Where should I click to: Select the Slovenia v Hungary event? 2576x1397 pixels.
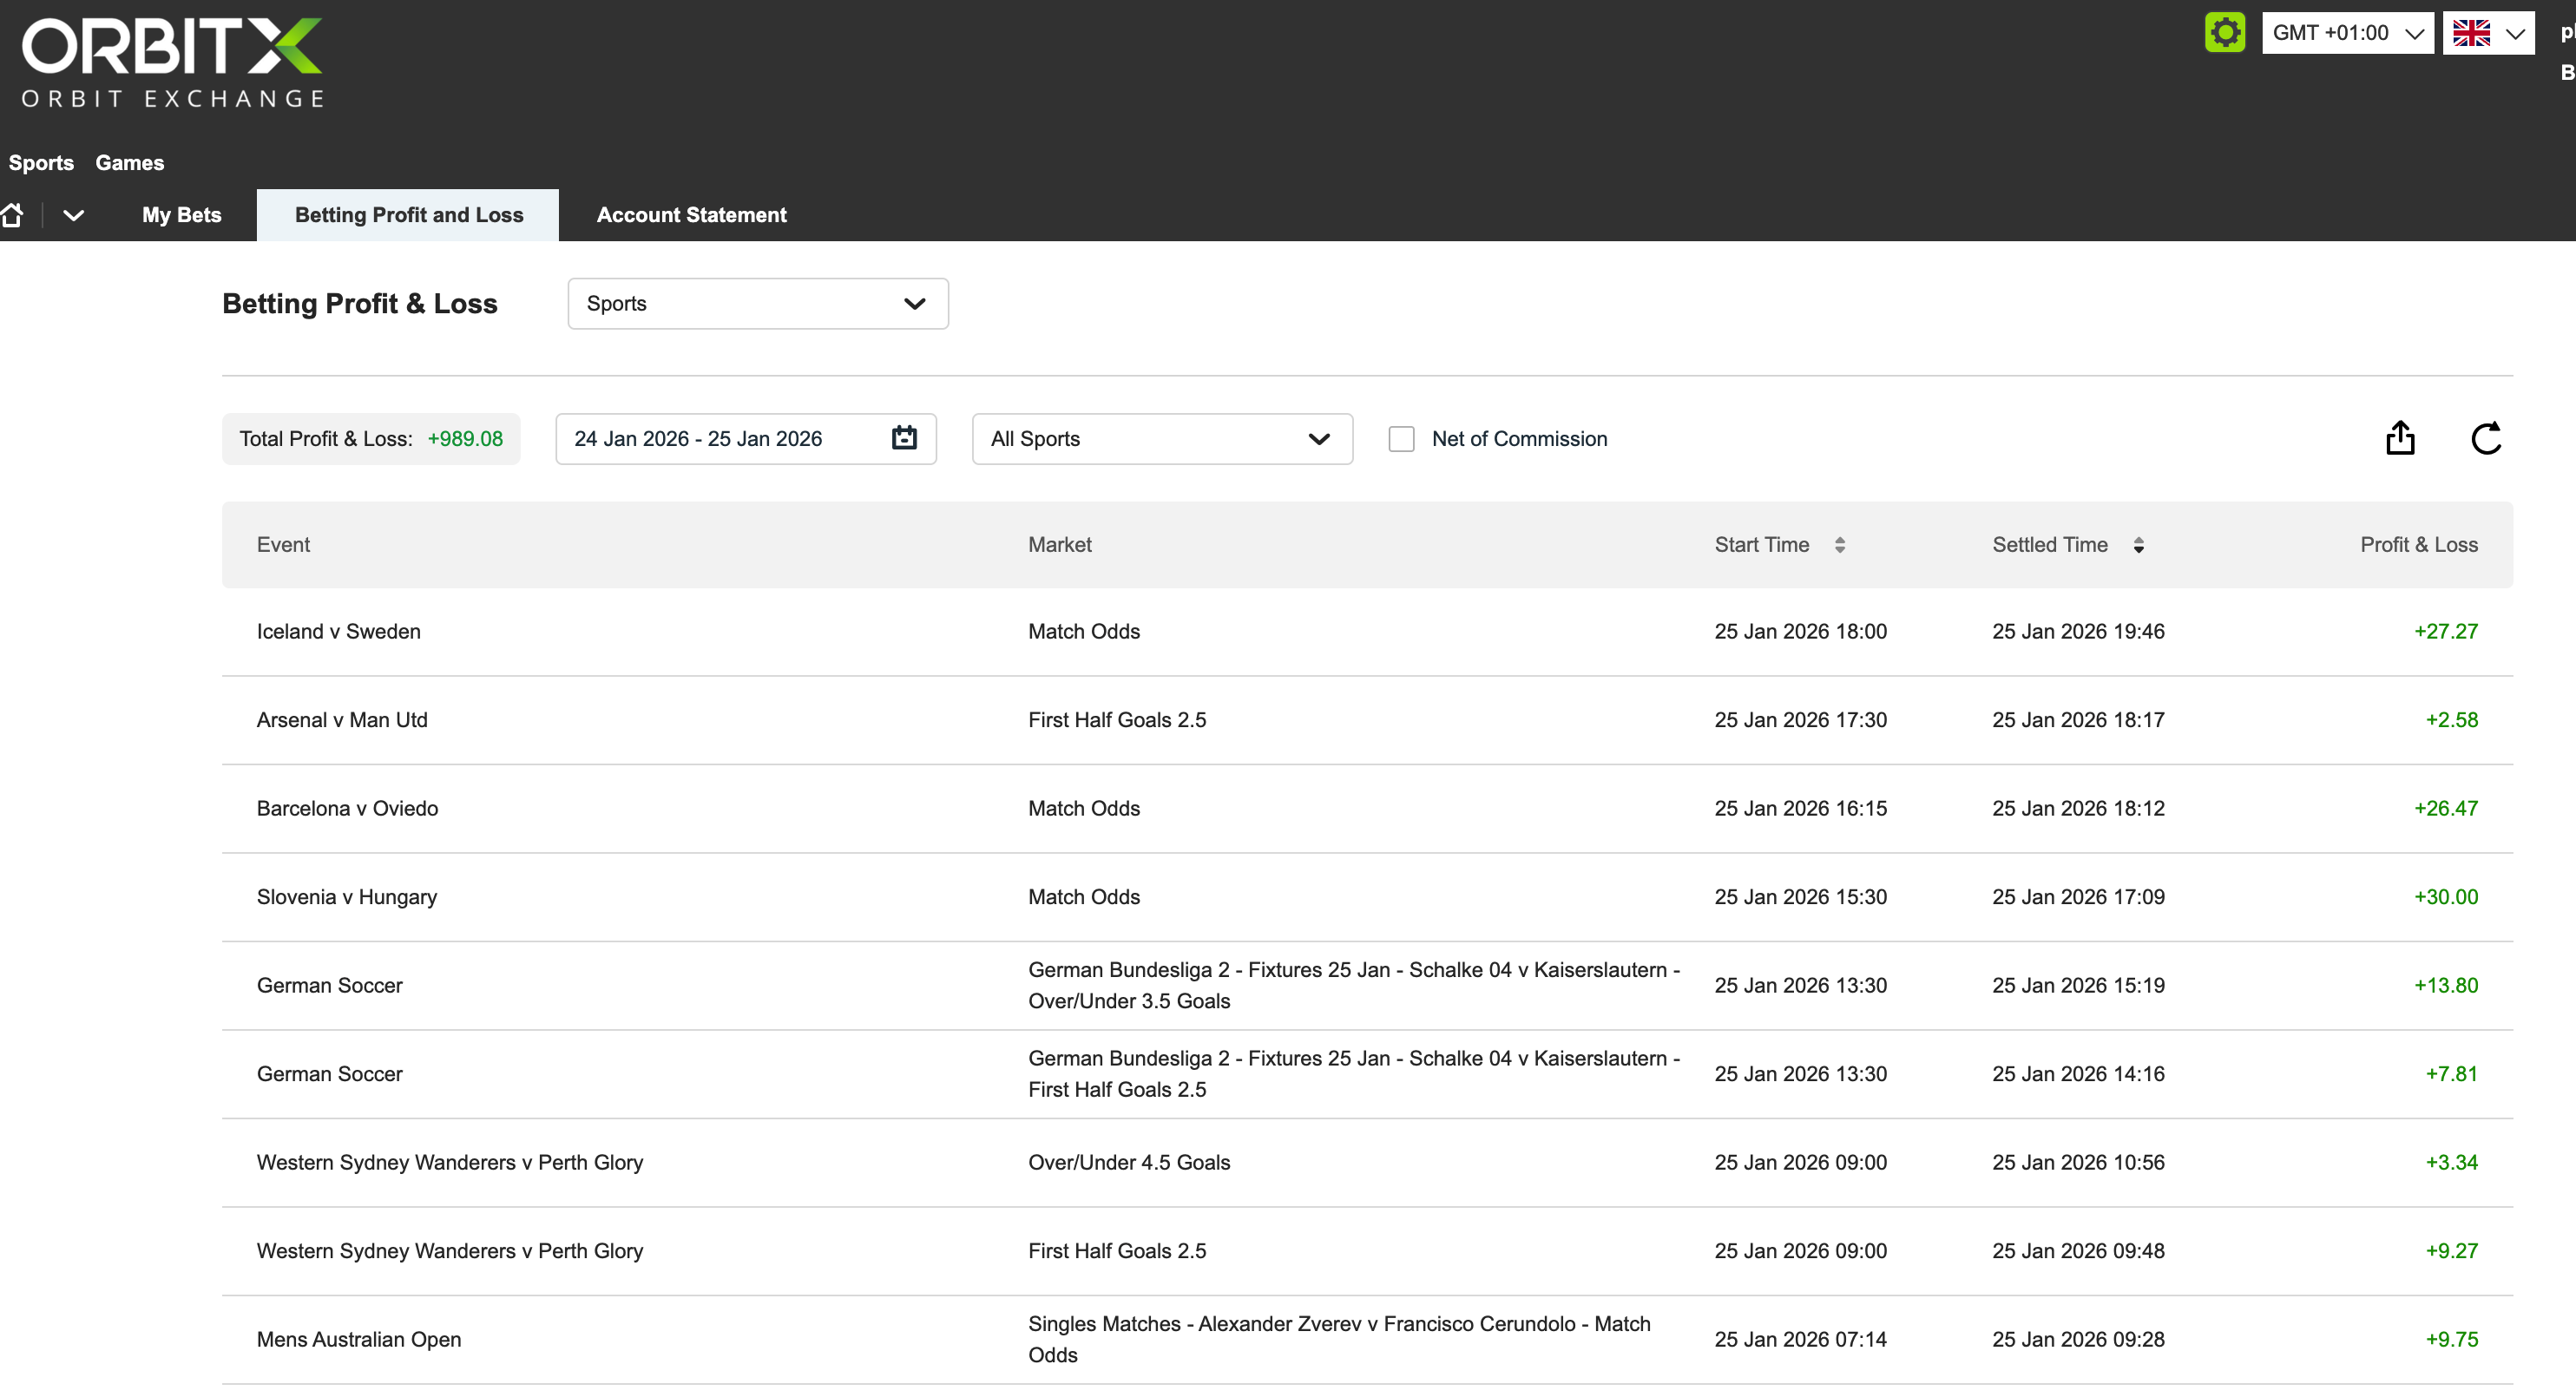coord(347,897)
